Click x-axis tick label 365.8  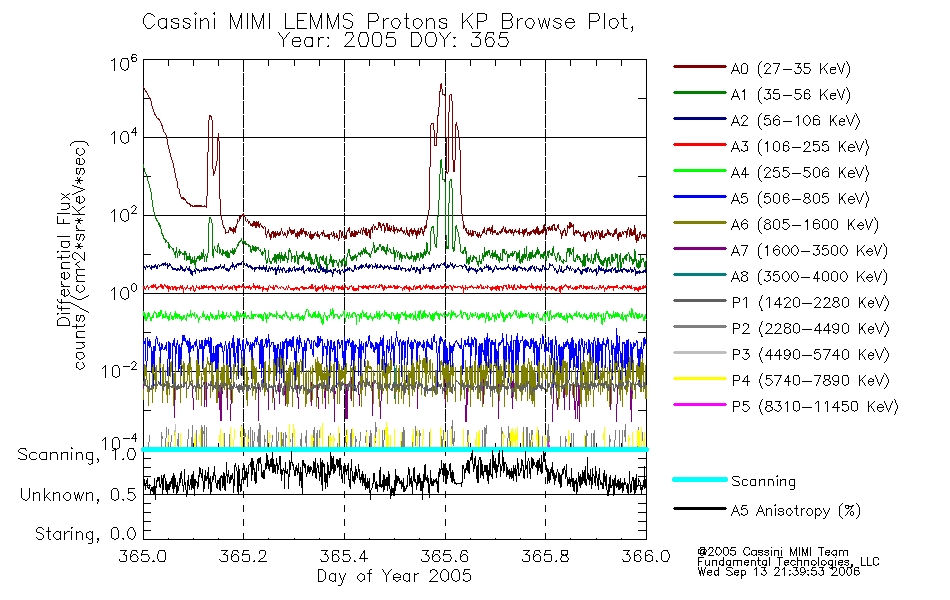(x=545, y=556)
